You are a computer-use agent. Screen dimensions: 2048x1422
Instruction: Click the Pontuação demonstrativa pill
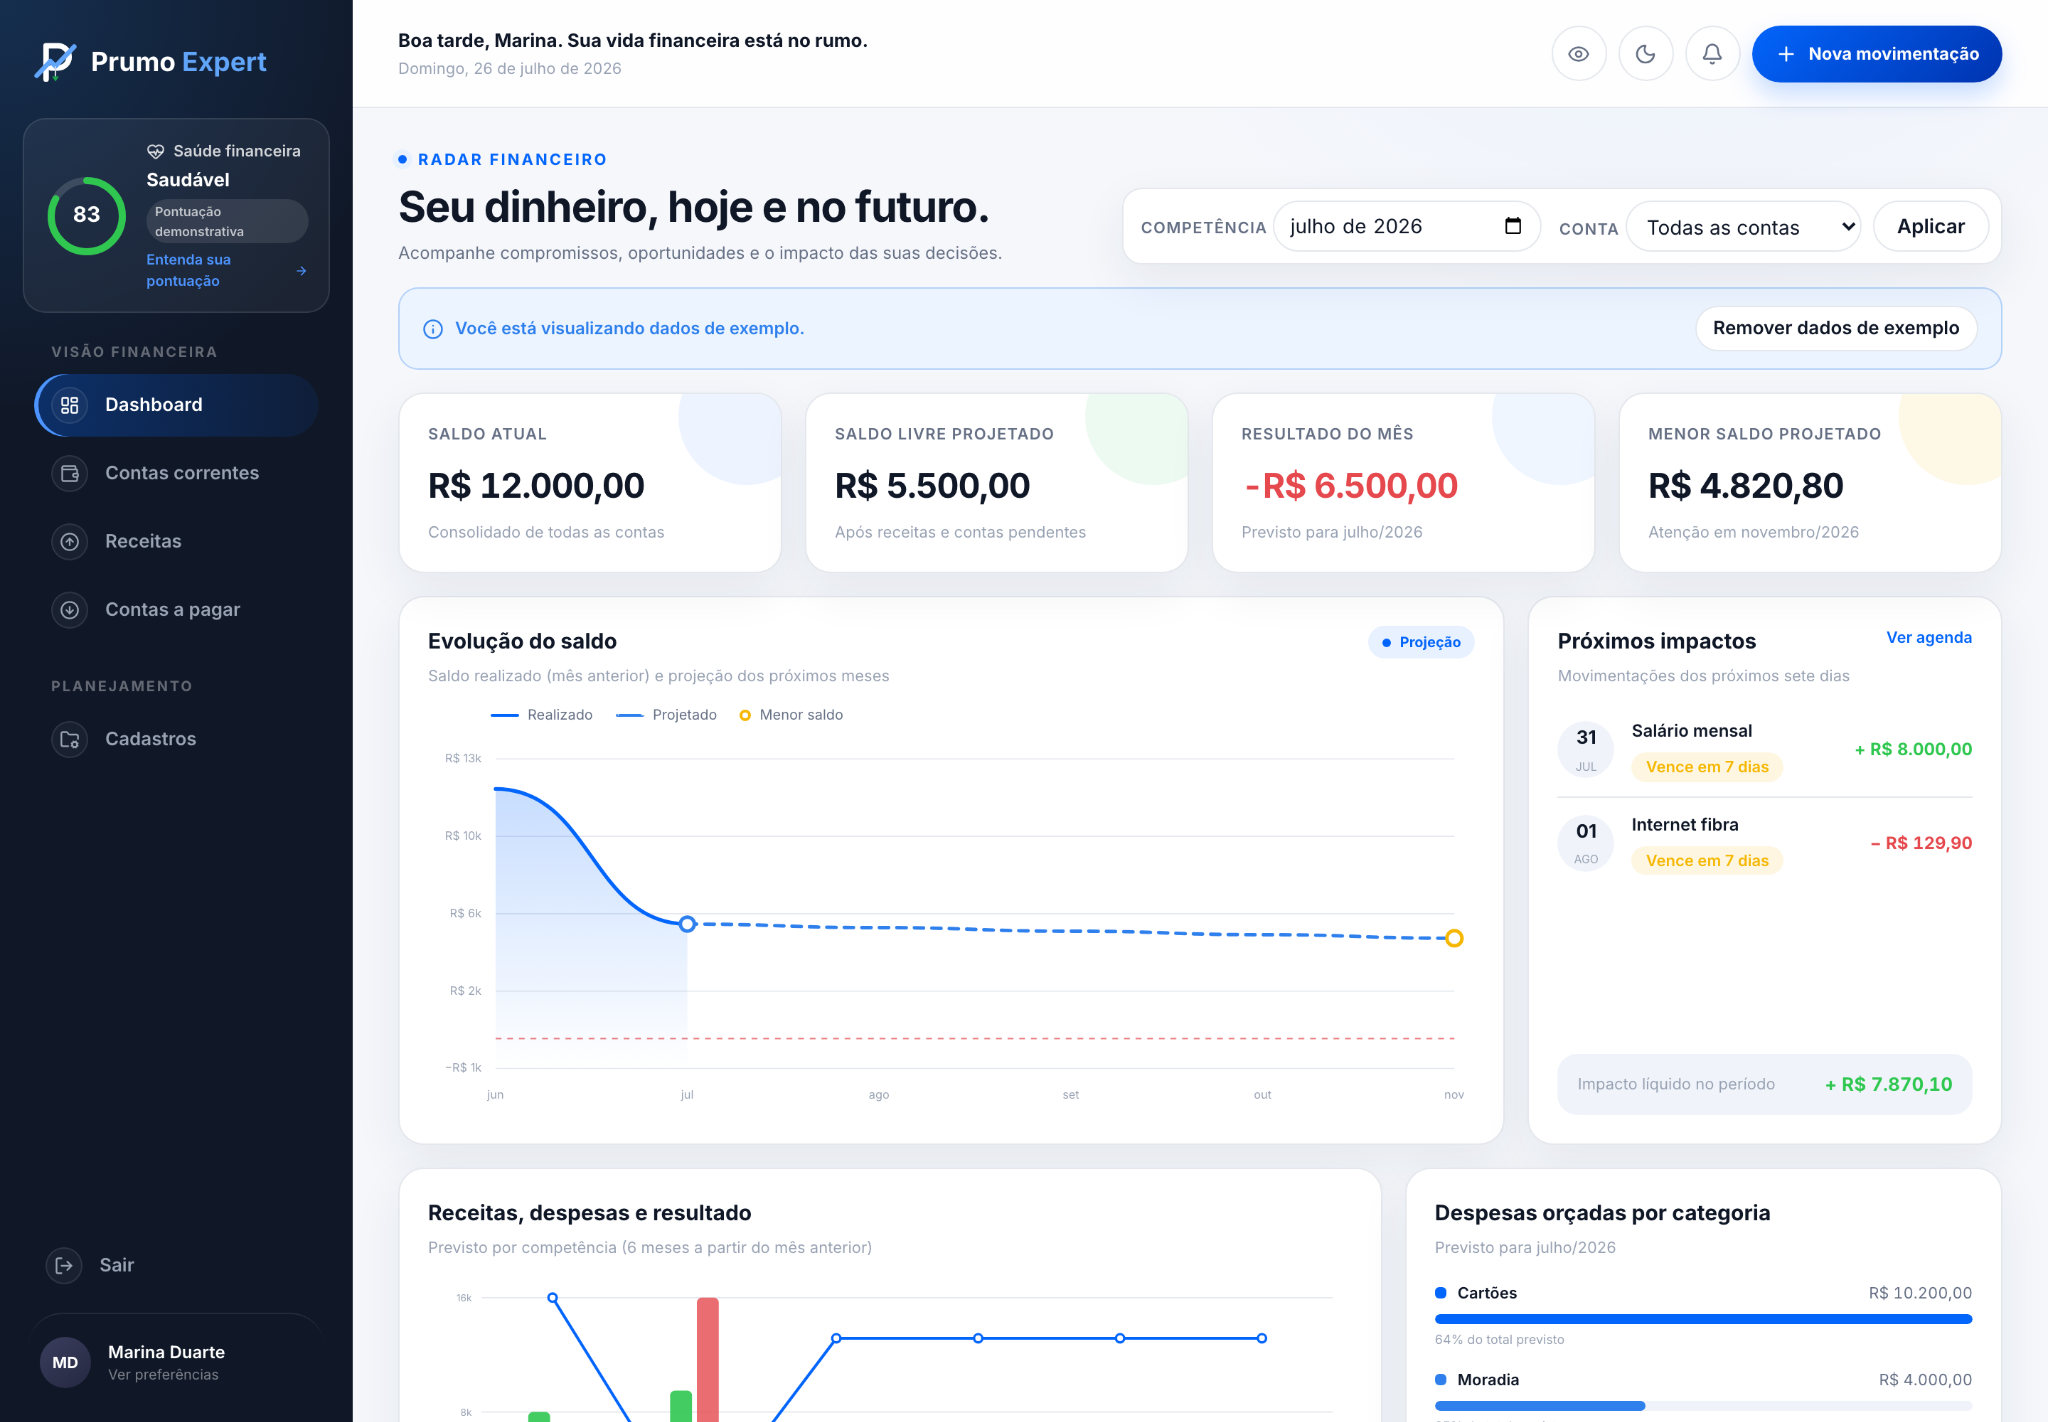[227, 221]
